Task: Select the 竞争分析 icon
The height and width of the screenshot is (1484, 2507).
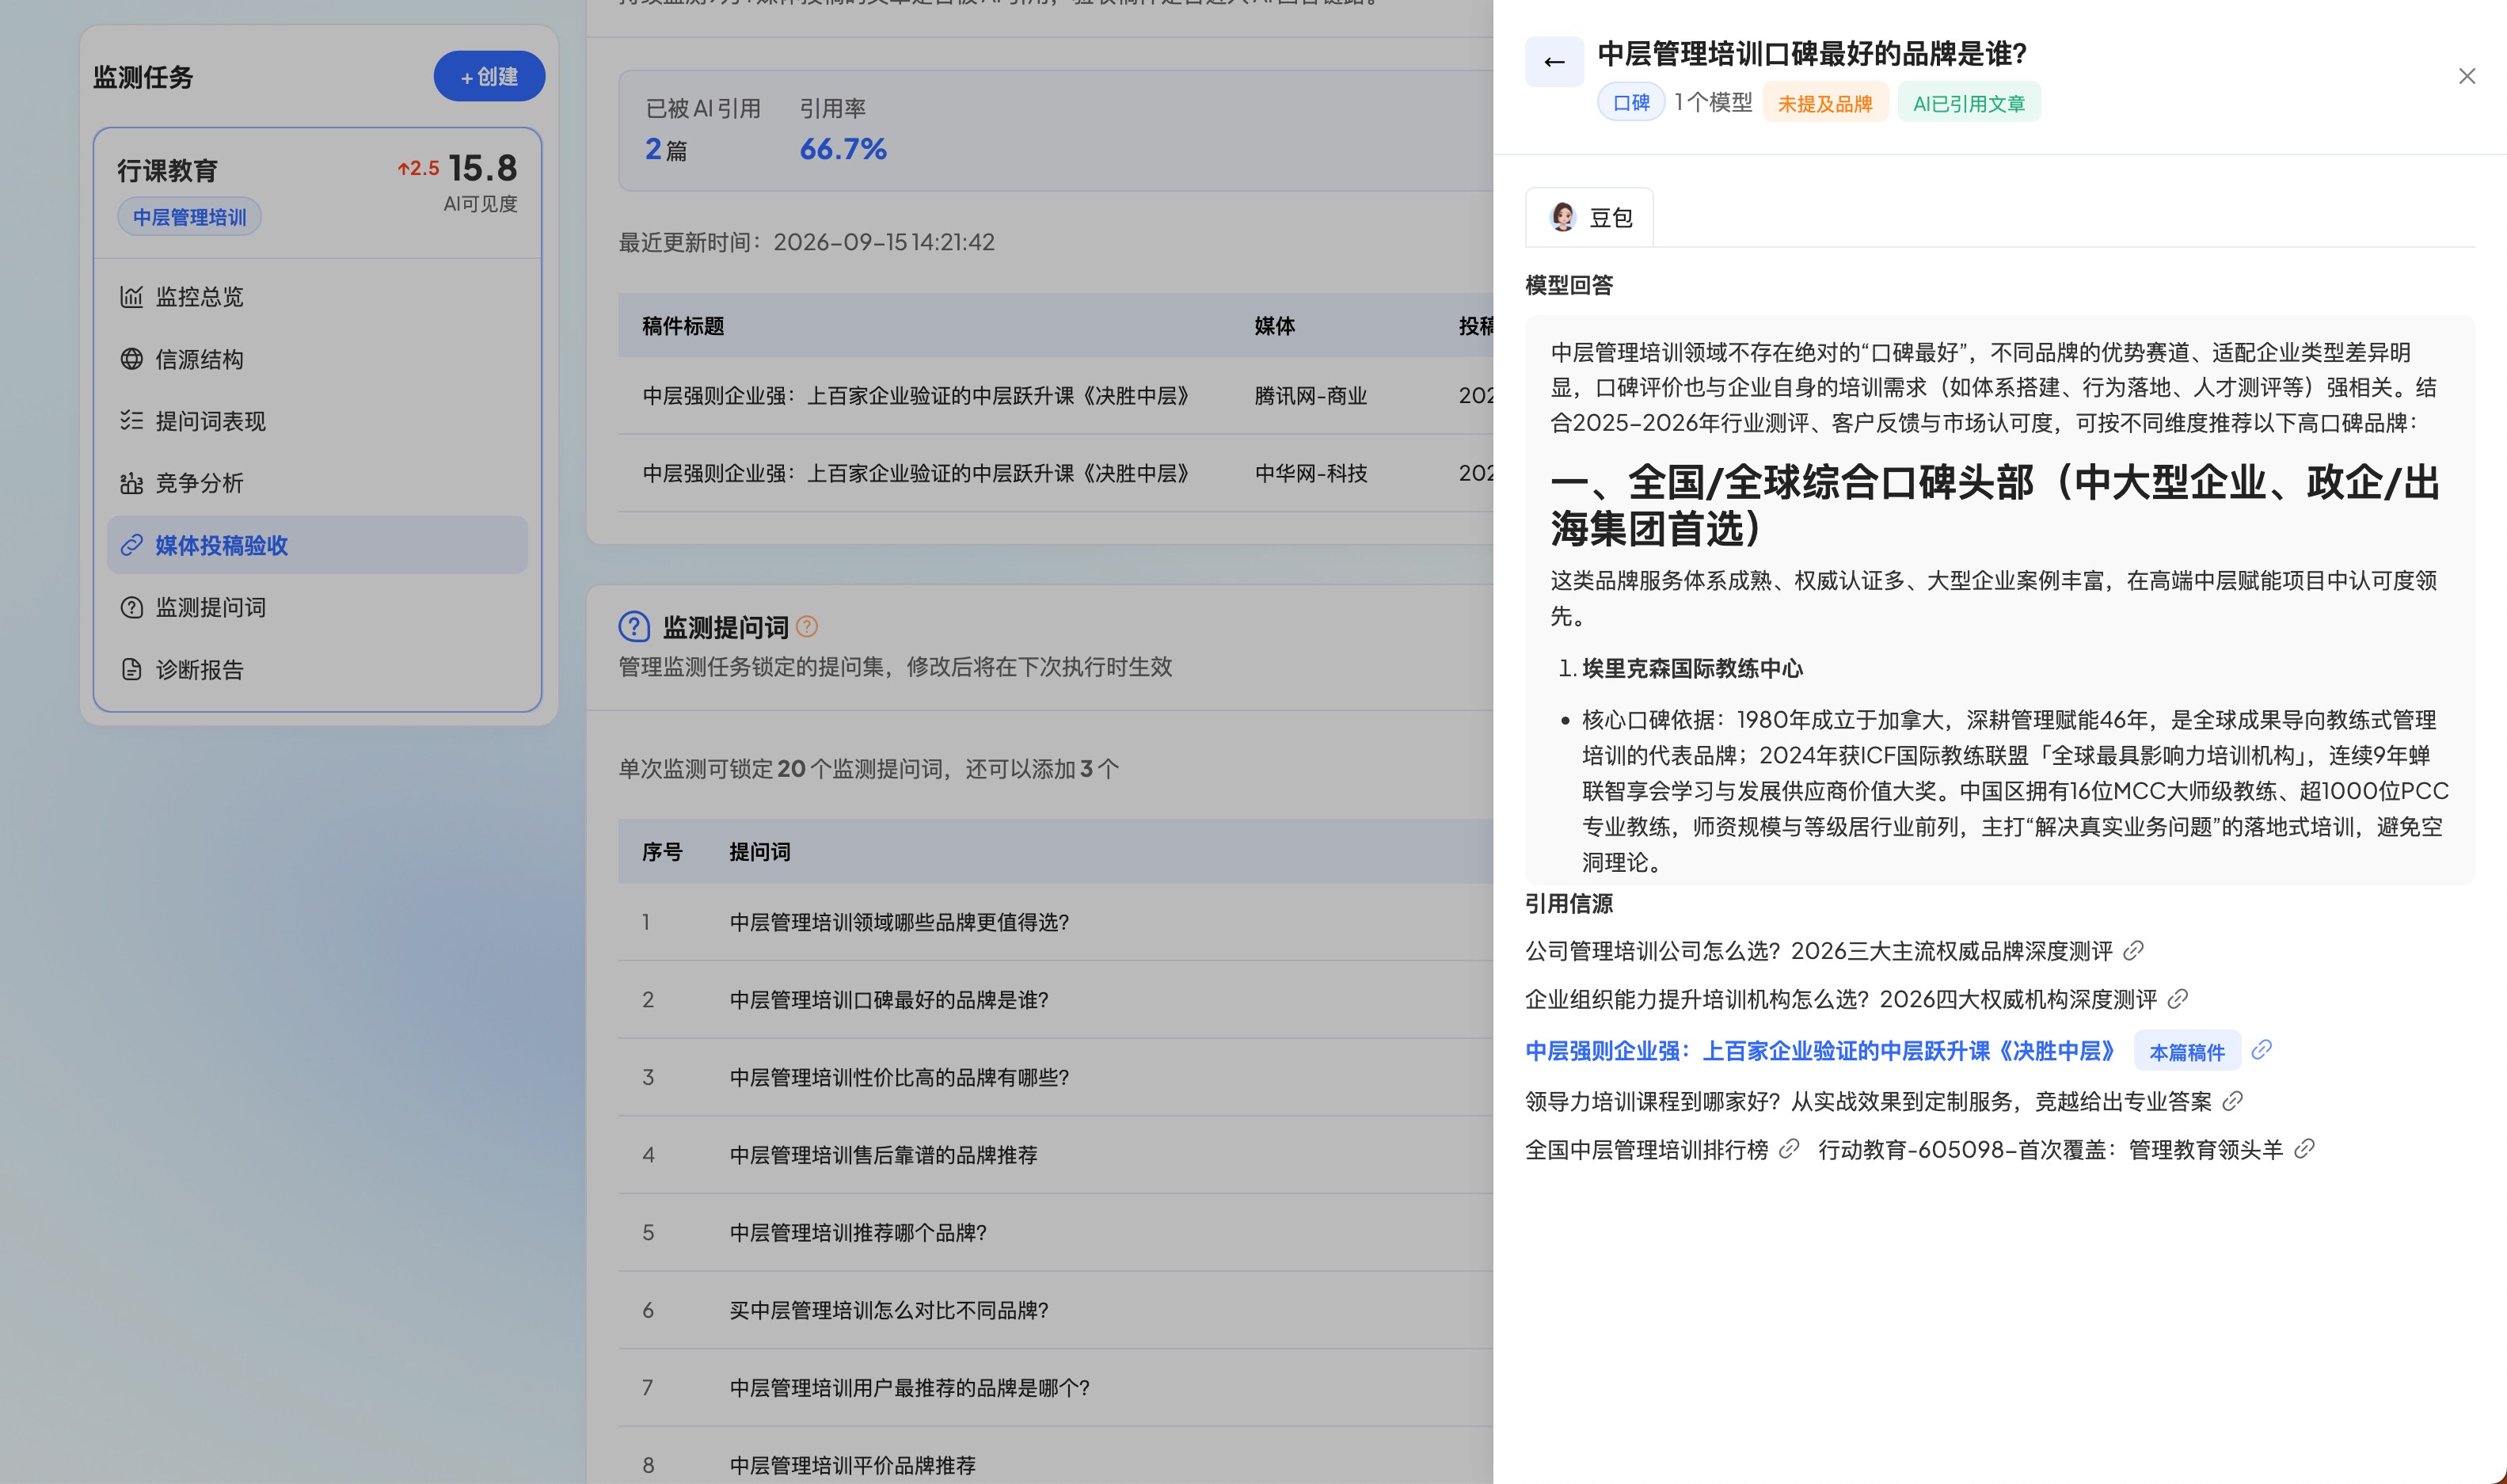Action: [131, 483]
